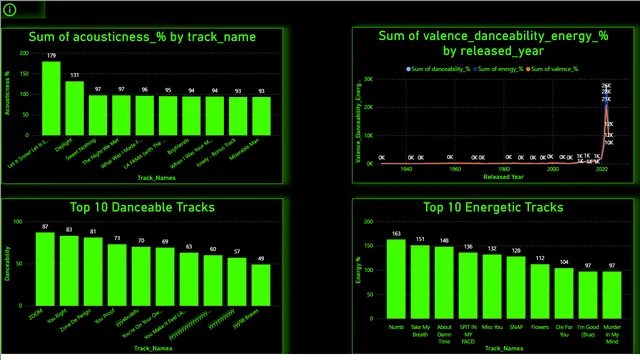Screen dimensions: 640x360
Task: Select the You're On Your Ow... bar valued 69
Action: click(x=165, y=276)
